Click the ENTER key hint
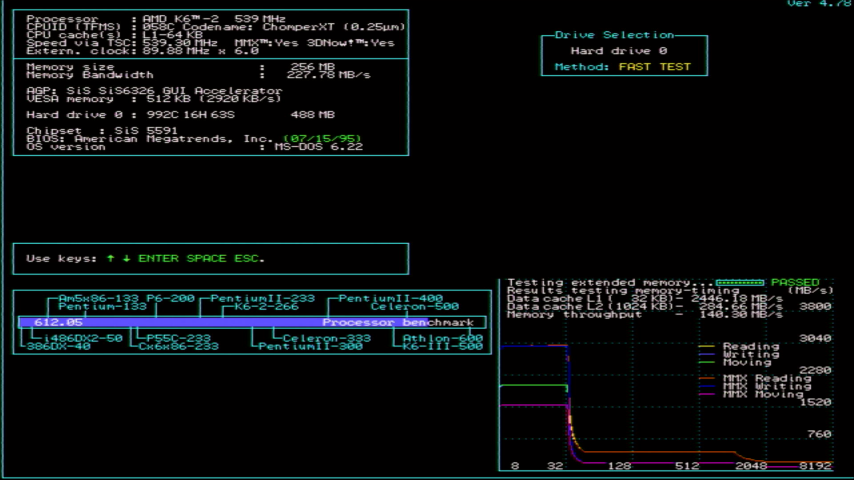 [x=158, y=258]
